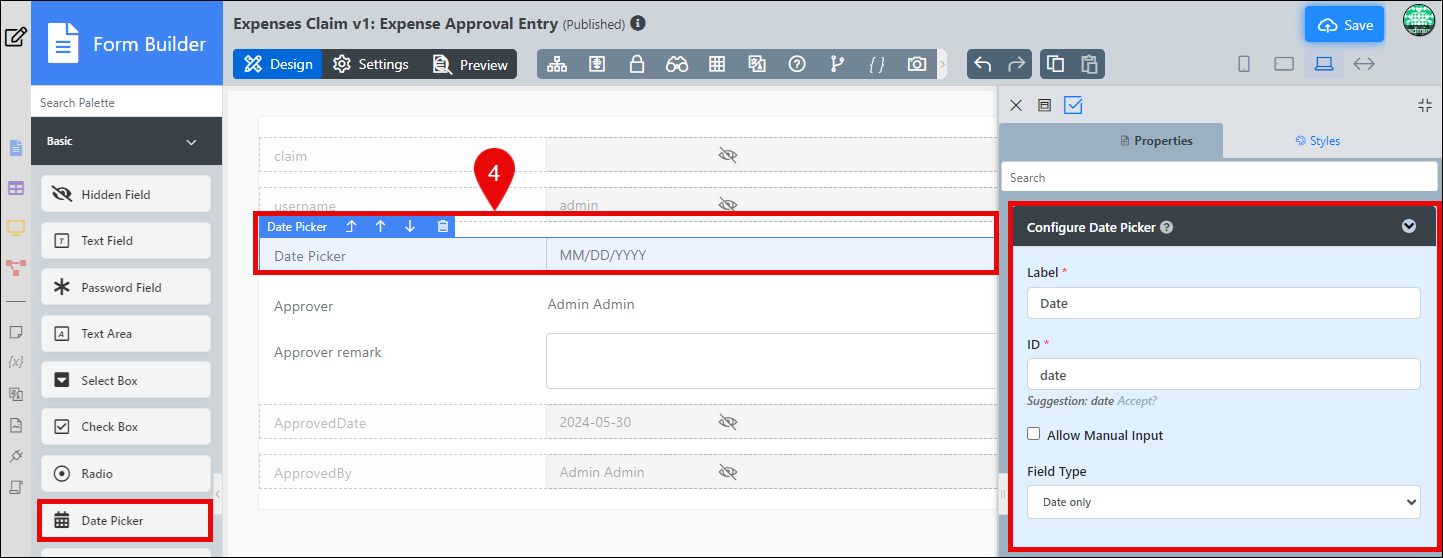Image resolution: width=1443 pixels, height=558 pixels.
Task: Open the Field Type Date only dropdown
Action: [x=1224, y=502]
